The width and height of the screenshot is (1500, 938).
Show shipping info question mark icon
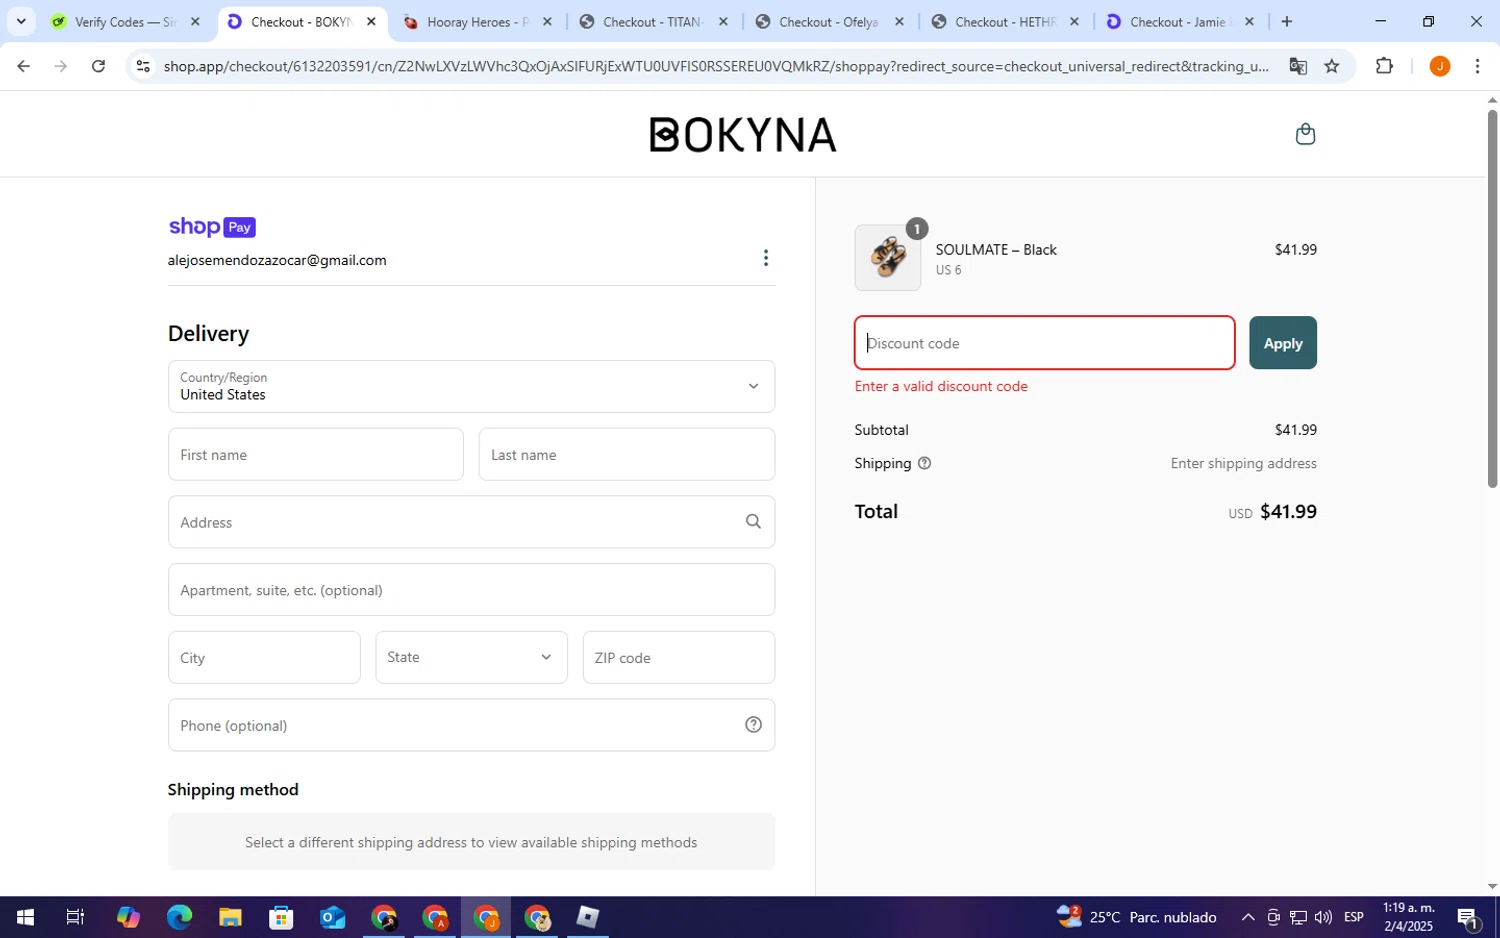[x=924, y=463]
